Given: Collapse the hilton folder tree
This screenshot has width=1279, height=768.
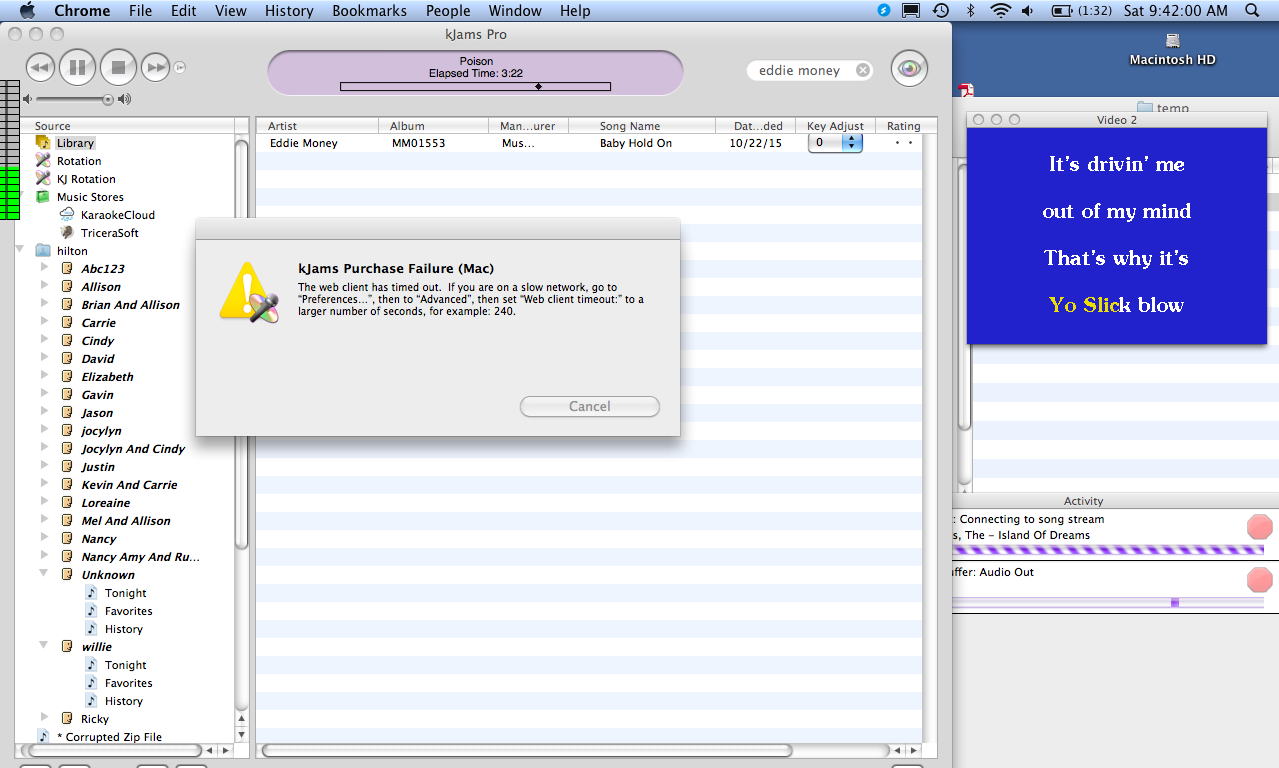Looking at the screenshot, I should click(x=22, y=250).
